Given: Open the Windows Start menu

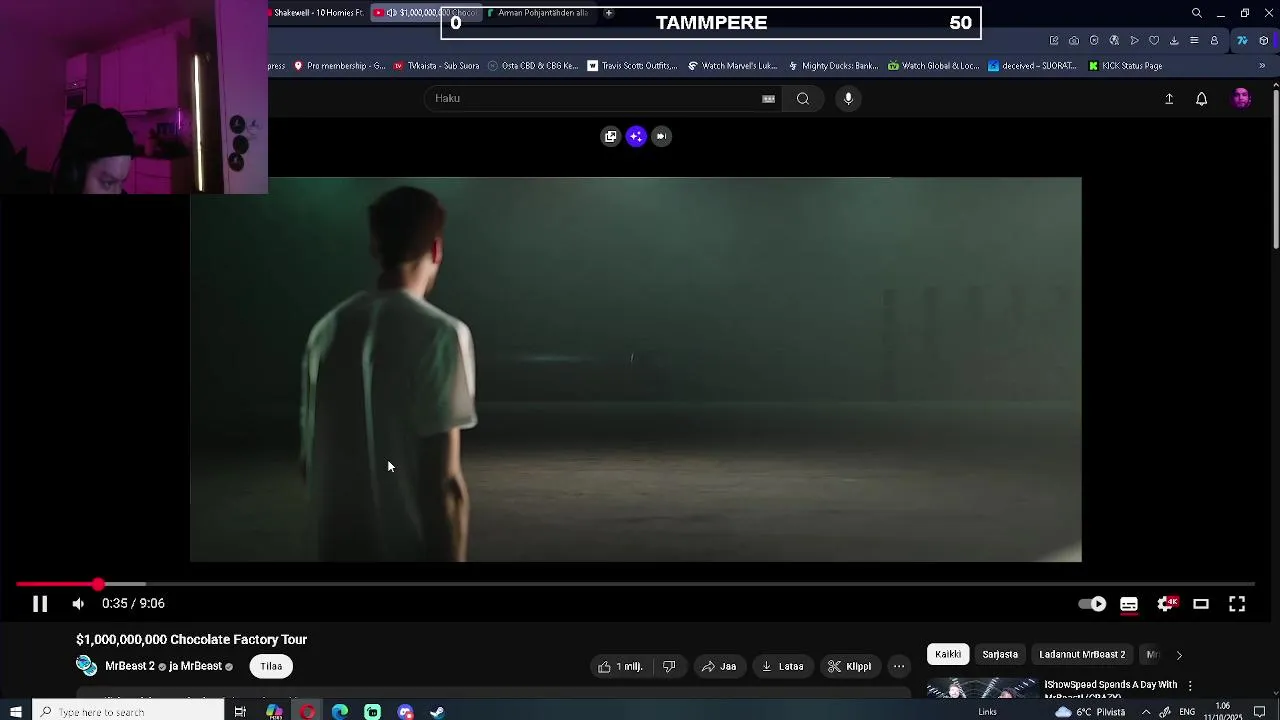Looking at the screenshot, I should [15, 712].
